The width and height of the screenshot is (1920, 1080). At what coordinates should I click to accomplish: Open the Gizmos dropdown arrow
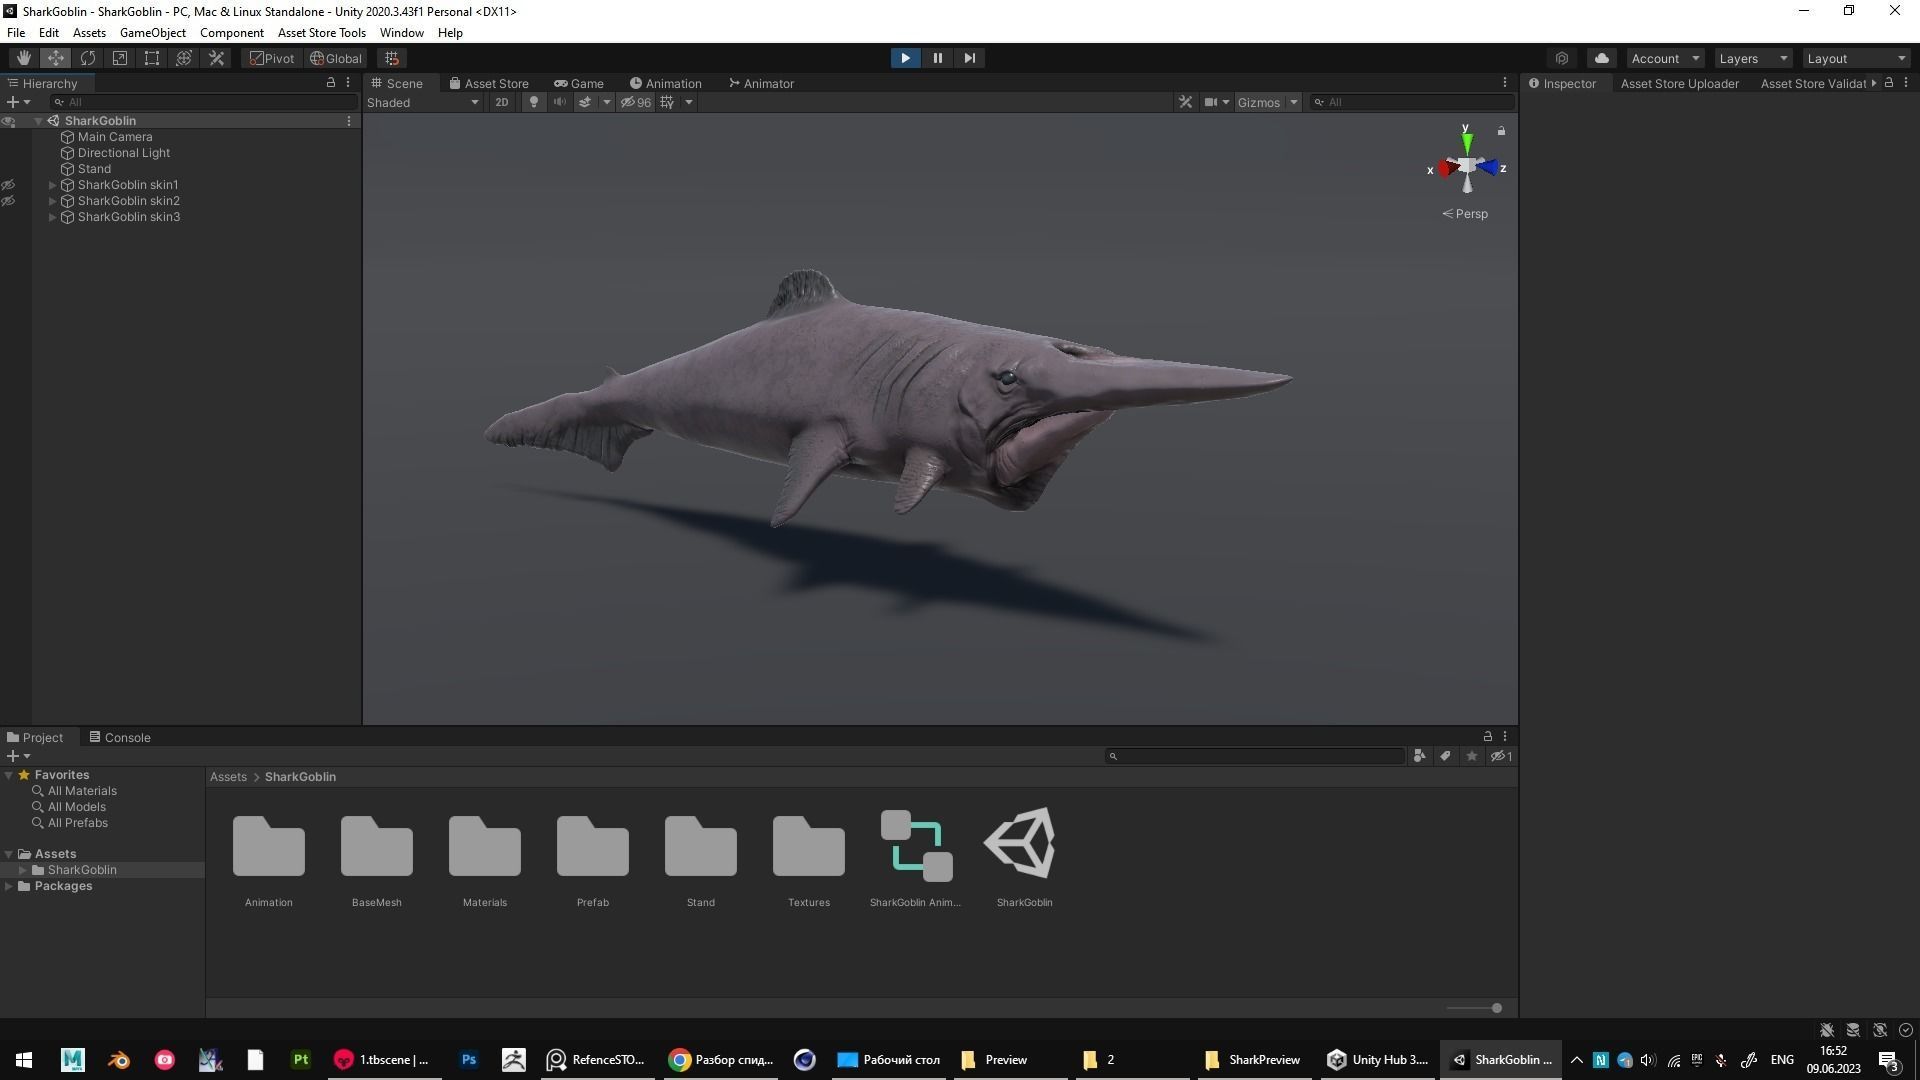[x=1294, y=102]
